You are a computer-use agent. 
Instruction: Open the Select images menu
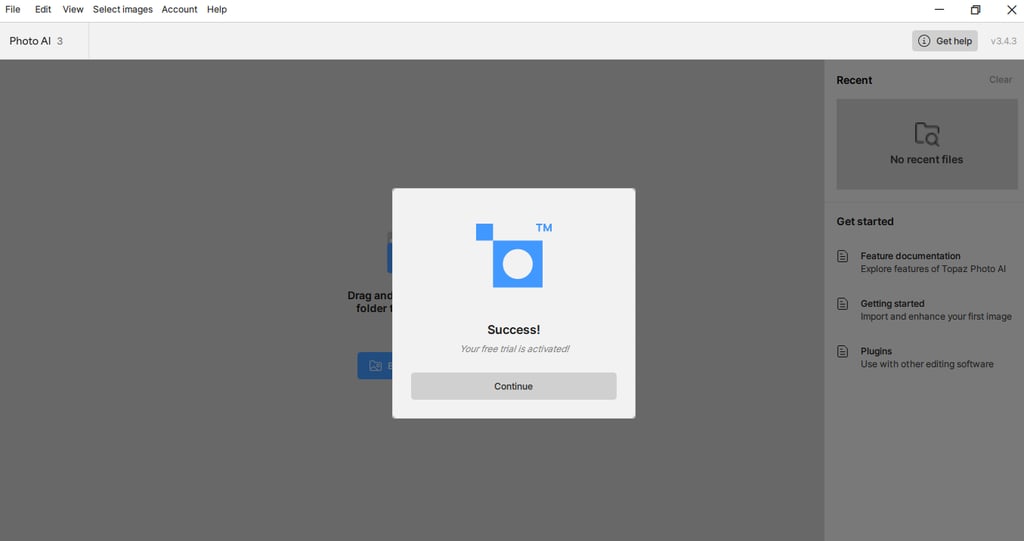(x=123, y=9)
